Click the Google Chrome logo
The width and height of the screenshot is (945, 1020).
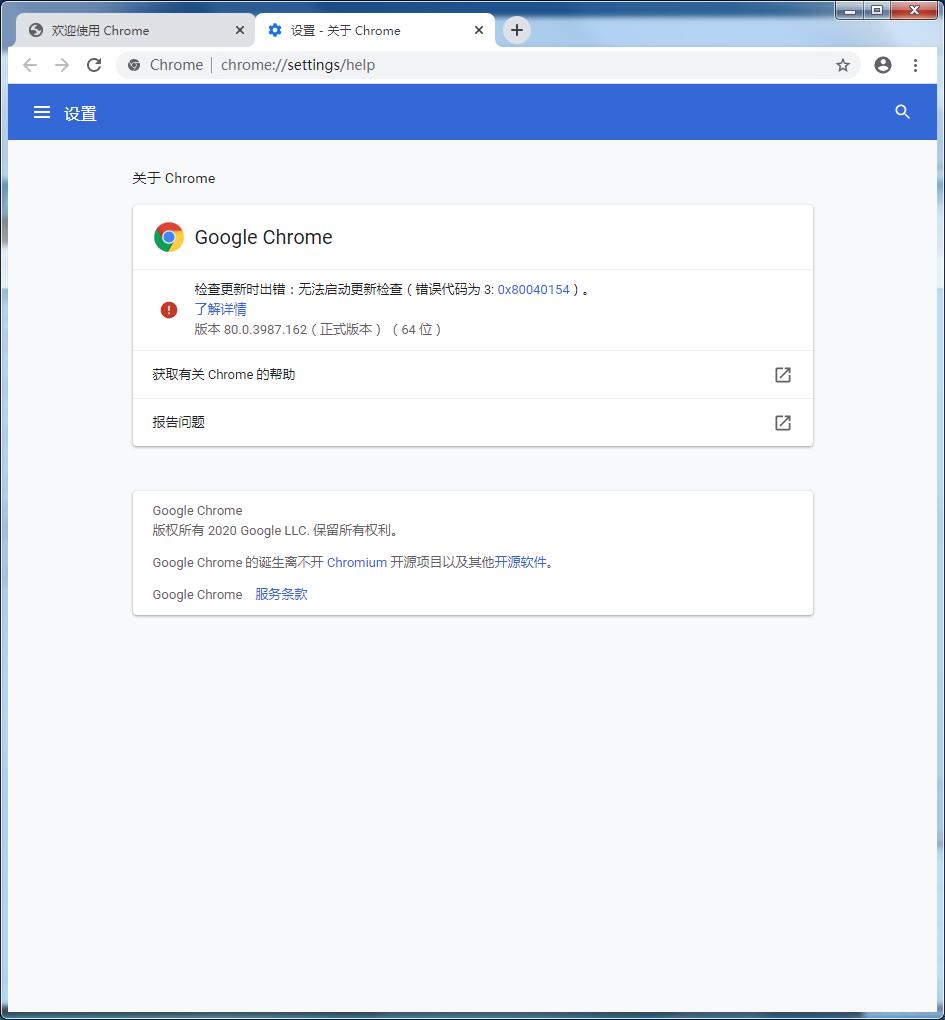pyautogui.click(x=168, y=237)
